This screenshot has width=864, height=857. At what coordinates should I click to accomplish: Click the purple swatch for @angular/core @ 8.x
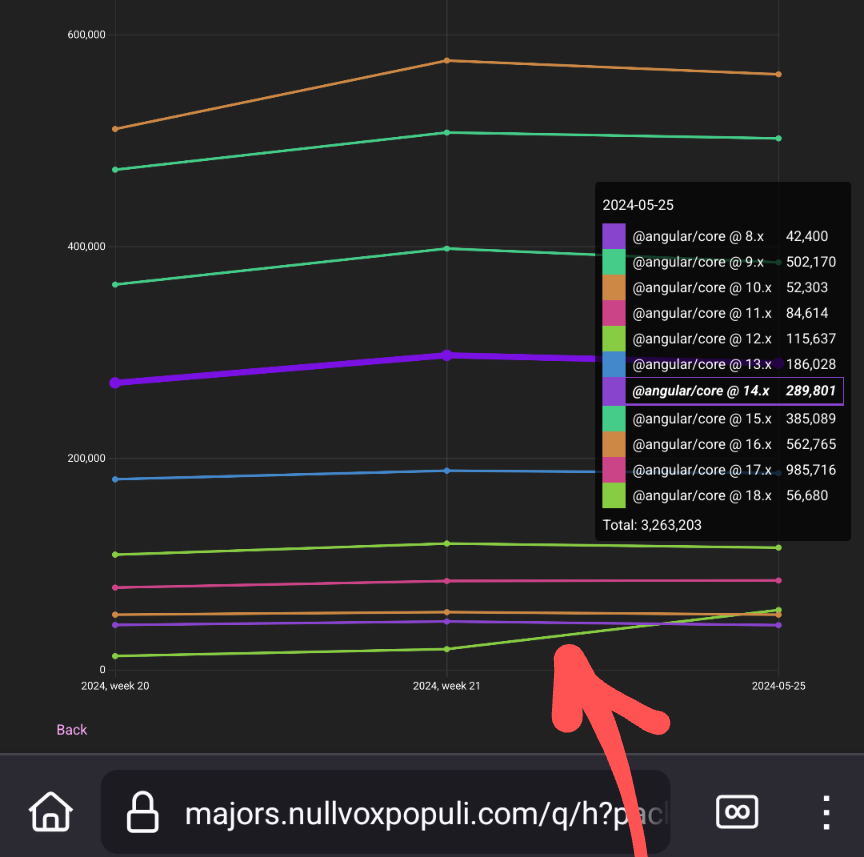614,236
